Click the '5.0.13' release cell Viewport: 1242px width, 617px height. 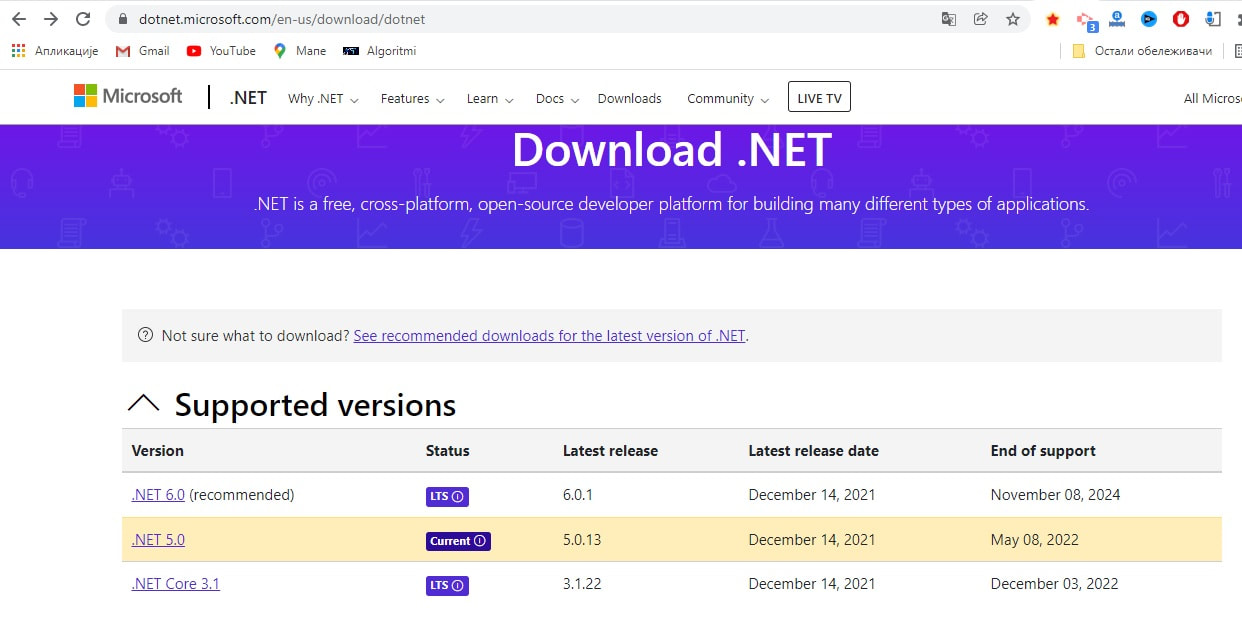584,540
